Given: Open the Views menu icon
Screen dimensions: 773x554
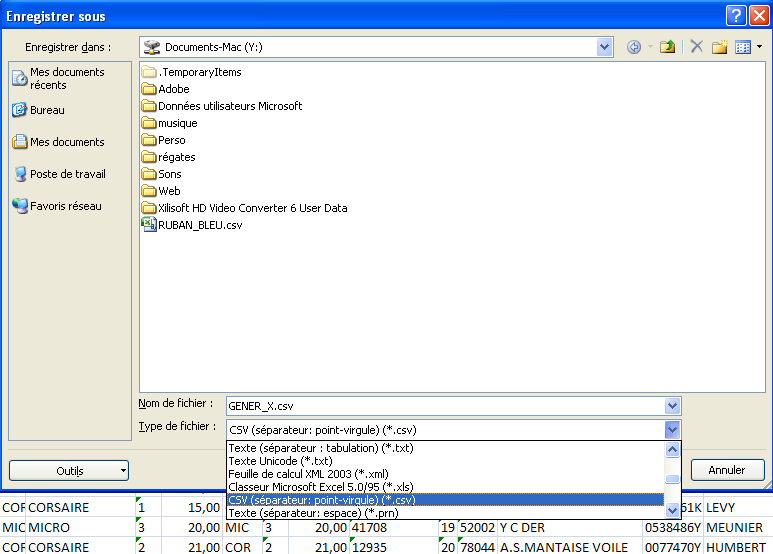Looking at the screenshot, I should click(x=743, y=47).
